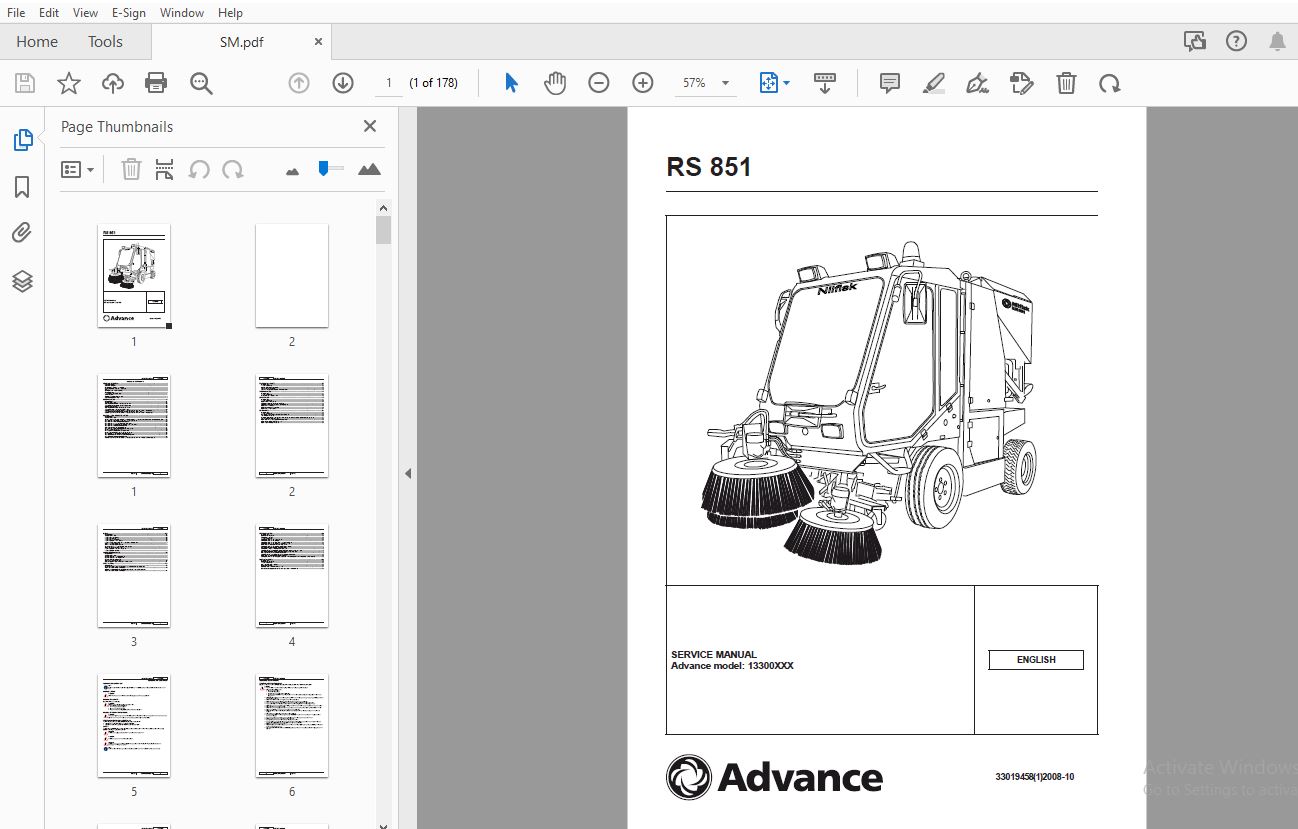
Task: Open the Layers panel
Action: coord(22,281)
